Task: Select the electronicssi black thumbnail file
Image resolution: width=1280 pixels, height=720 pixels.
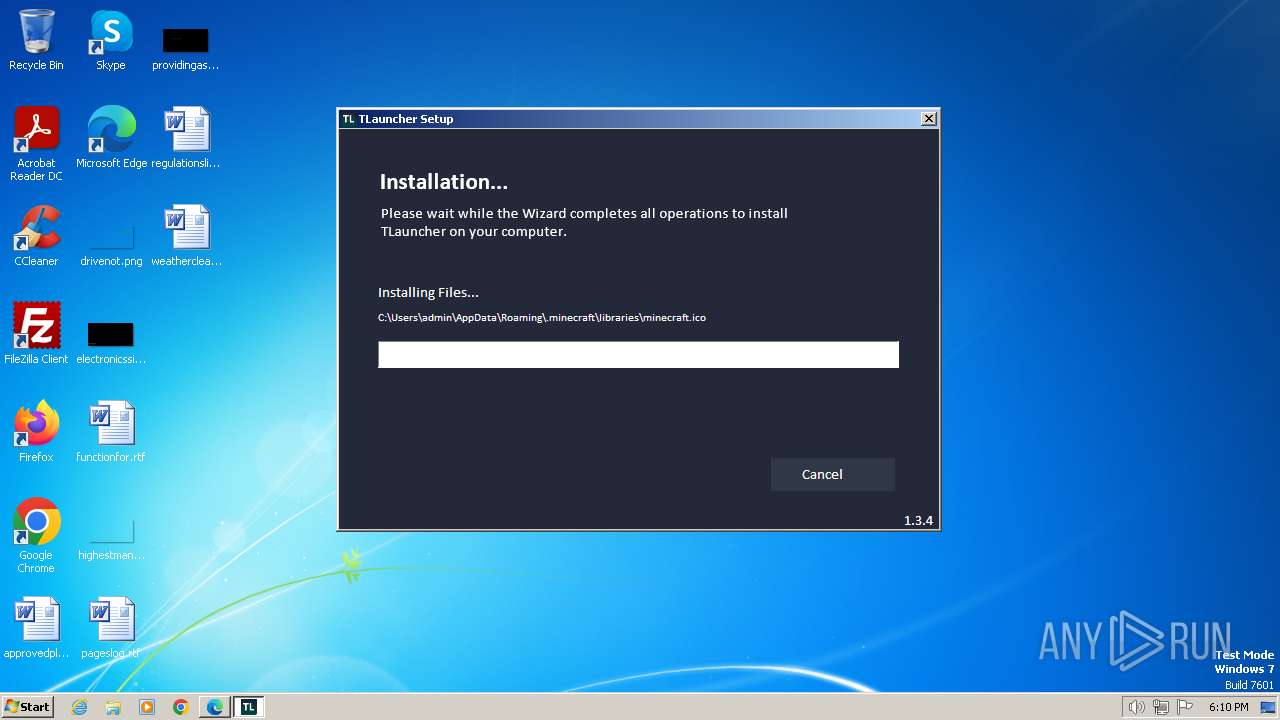Action: pyautogui.click(x=111, y=342)
